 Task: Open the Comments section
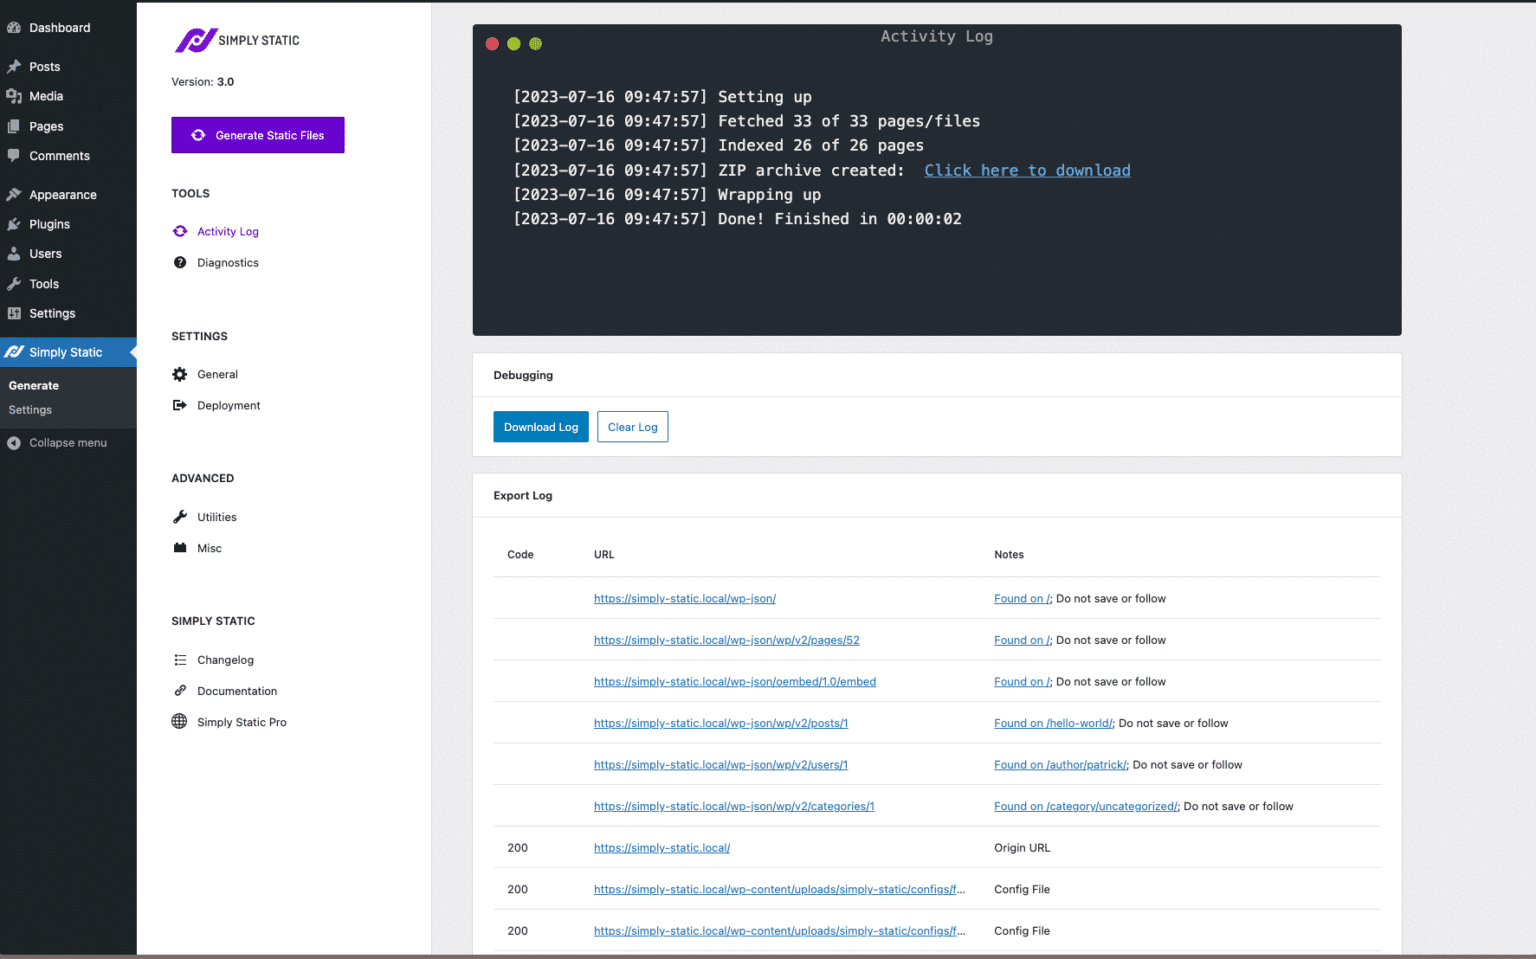pyautogui.click(x=58, y=156)
